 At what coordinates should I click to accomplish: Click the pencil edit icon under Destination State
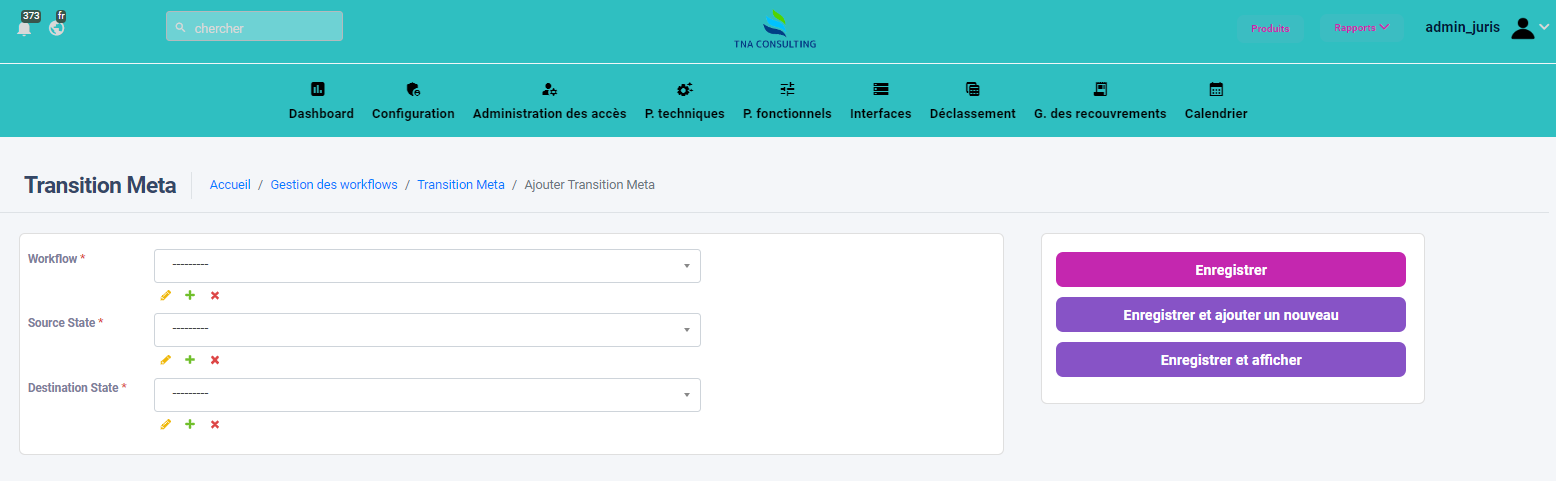coord(166,425)
